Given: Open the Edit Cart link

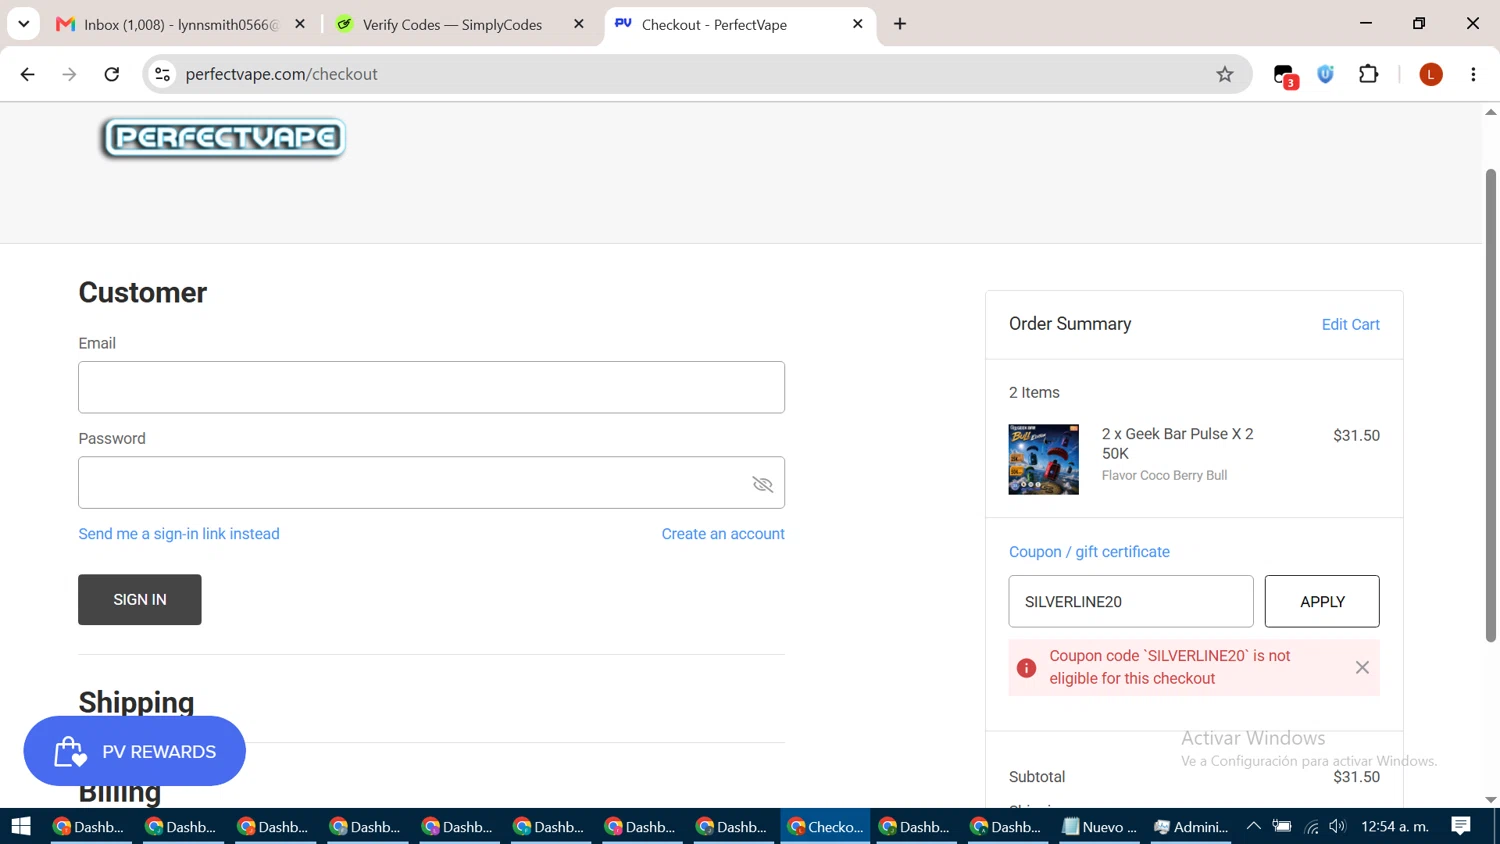Looking at the screenshot, I should tap(1350, 324).
